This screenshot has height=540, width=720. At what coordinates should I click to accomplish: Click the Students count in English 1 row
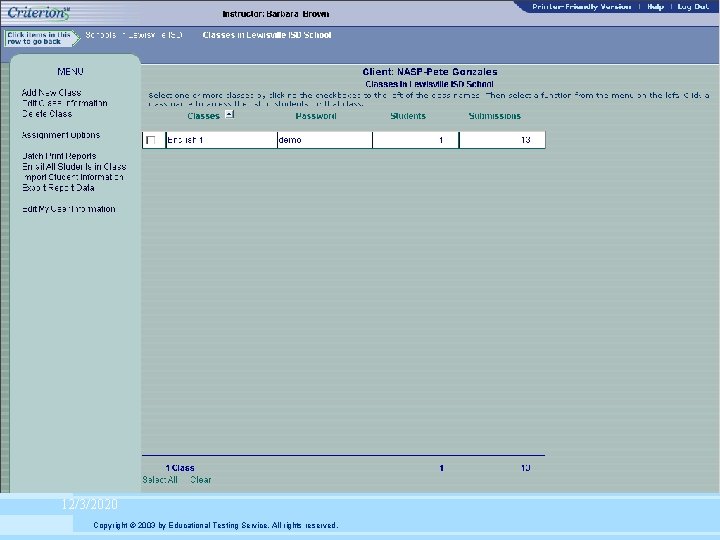tap(416, 140)
